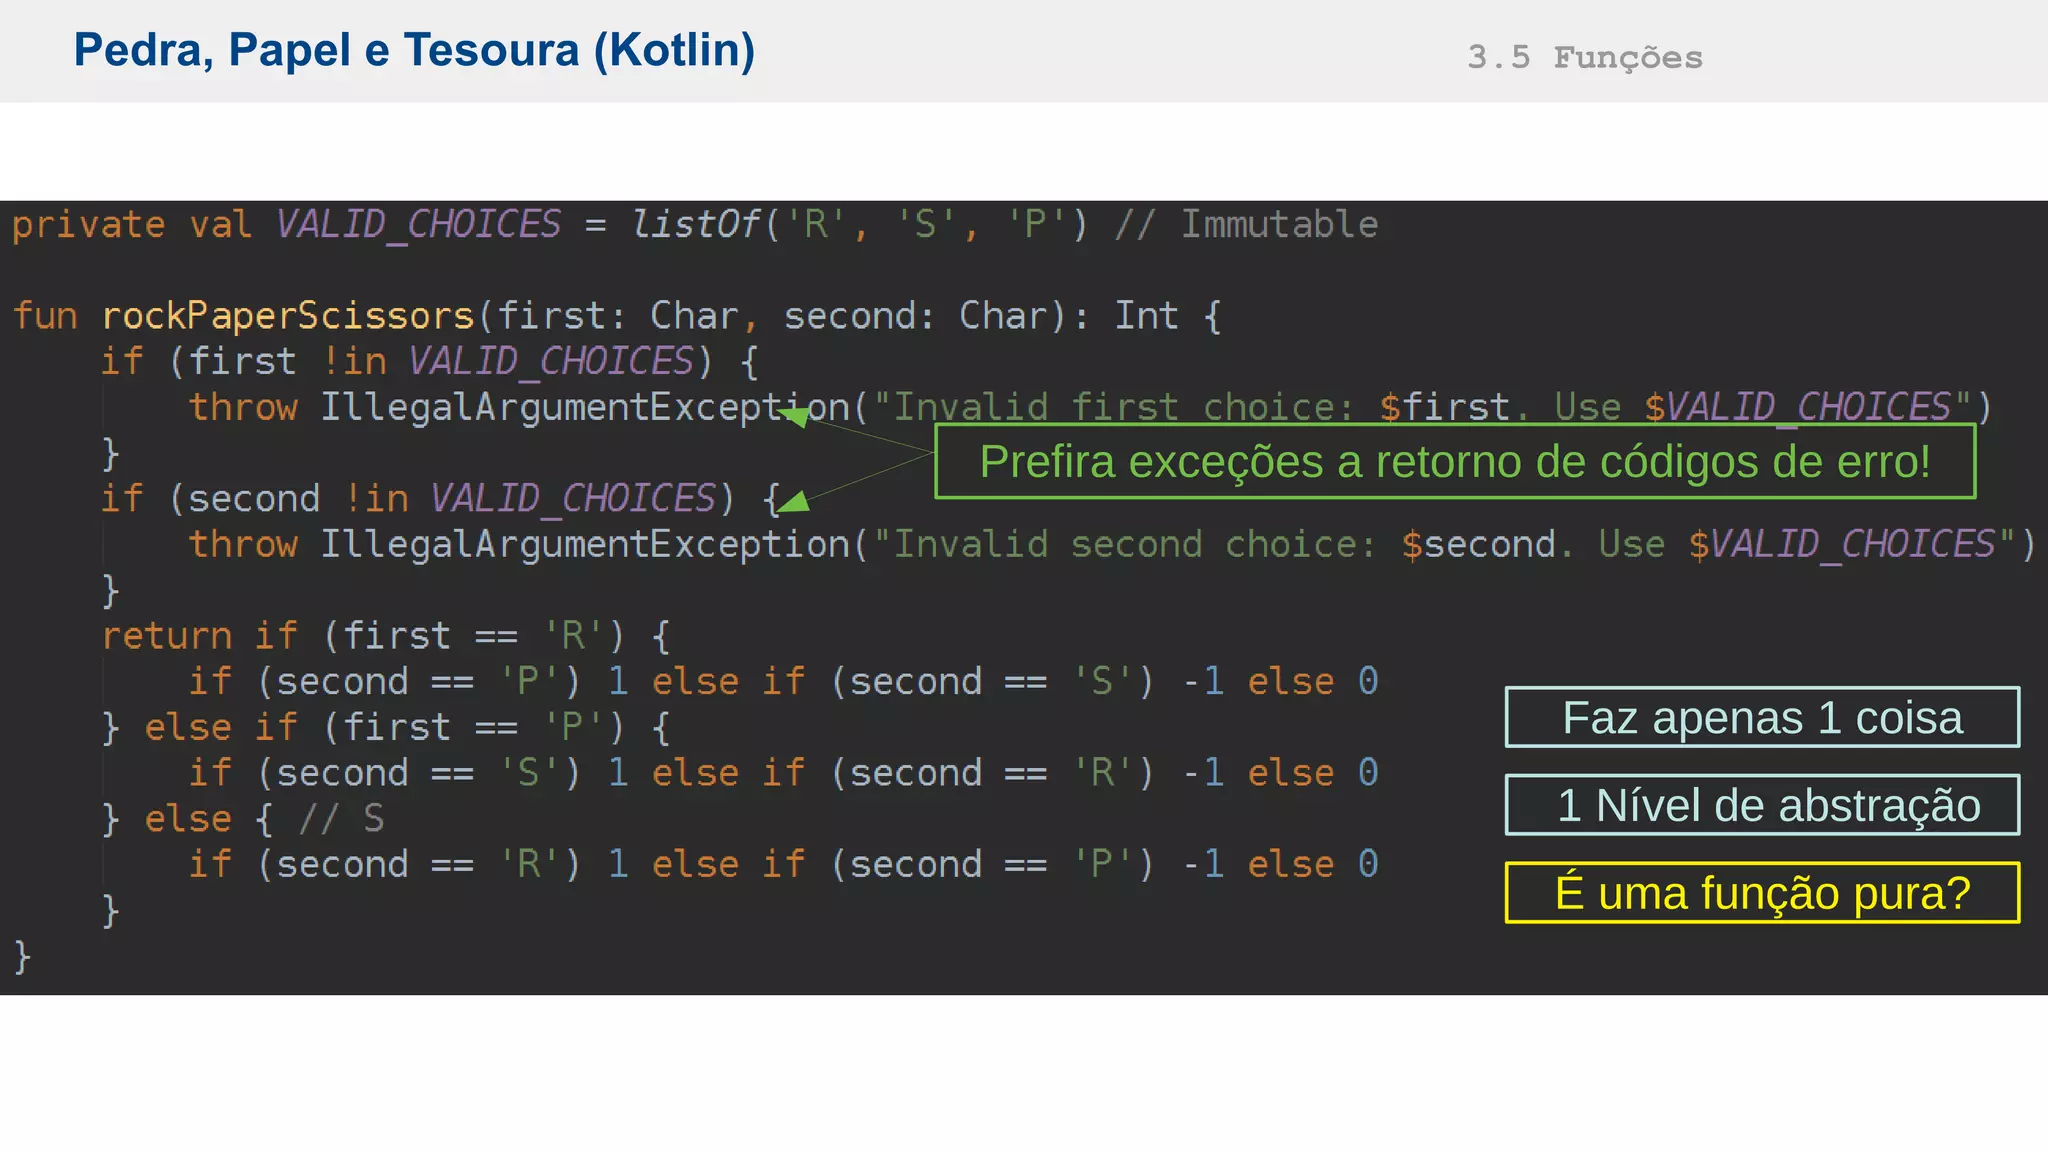
Task: Click 'return if (first == 'R') {' line
Action: pos(386,636)
